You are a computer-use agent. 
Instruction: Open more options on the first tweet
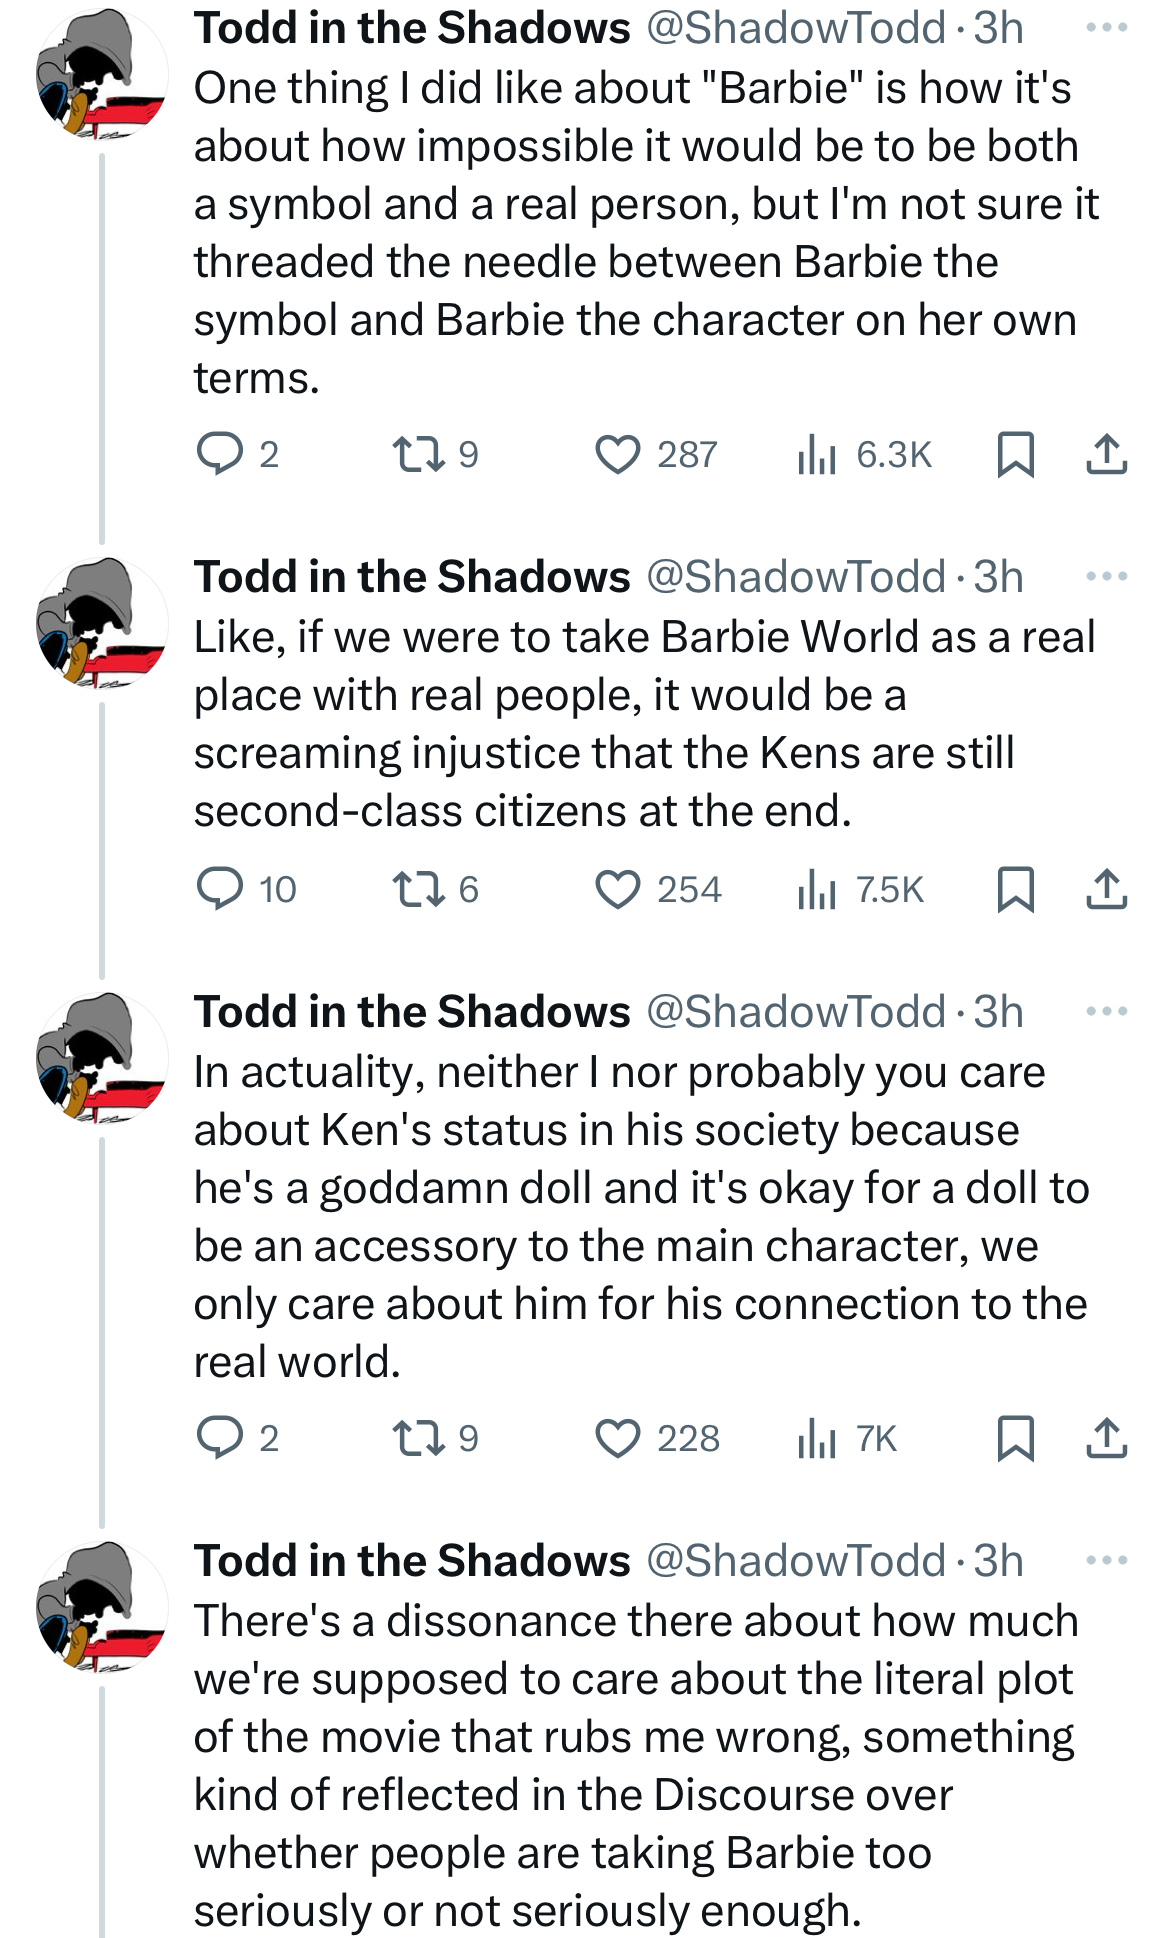point(1107,28)
